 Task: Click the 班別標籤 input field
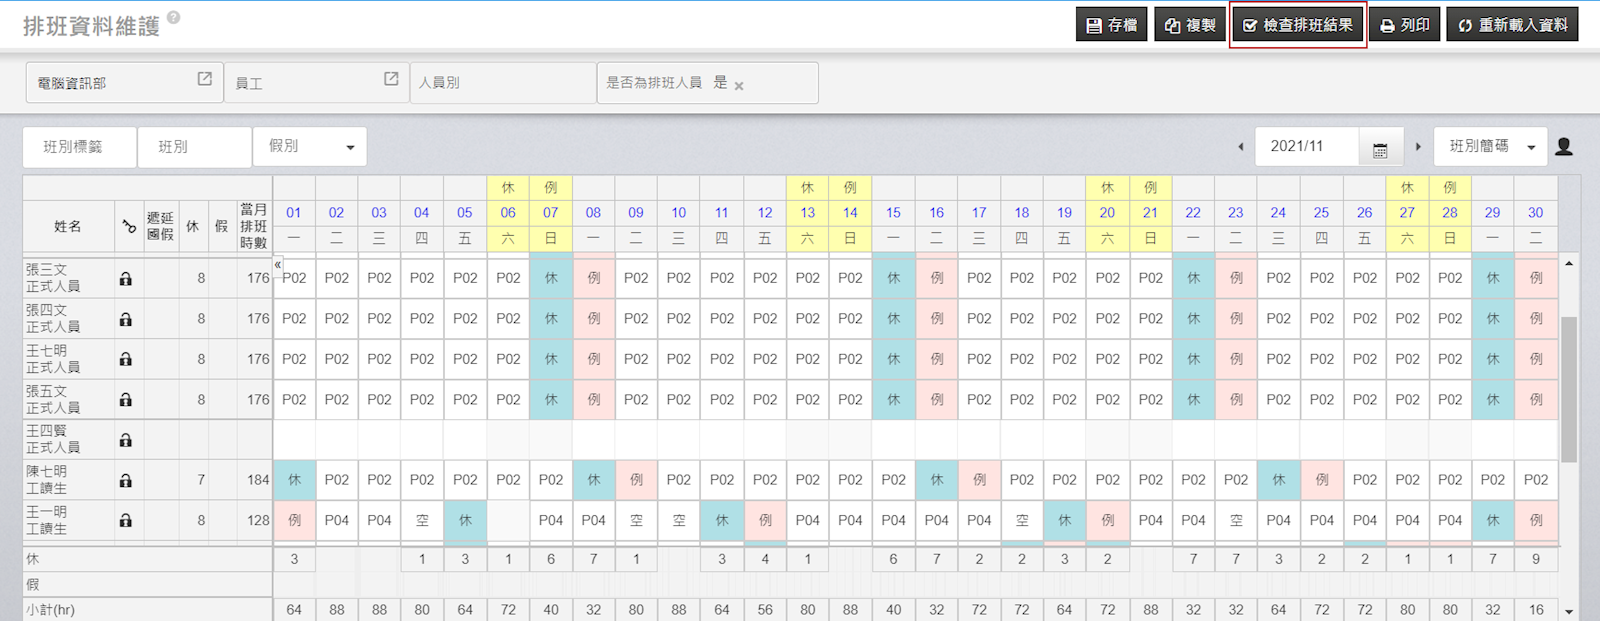[80, 147]
